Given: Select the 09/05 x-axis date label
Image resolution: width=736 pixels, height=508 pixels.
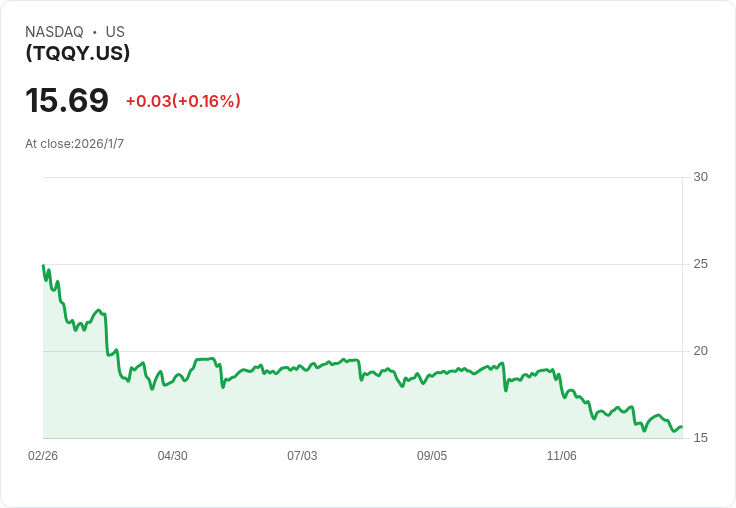Looking at the screenshot, I should pyautogui.click(x=432, y=456).
